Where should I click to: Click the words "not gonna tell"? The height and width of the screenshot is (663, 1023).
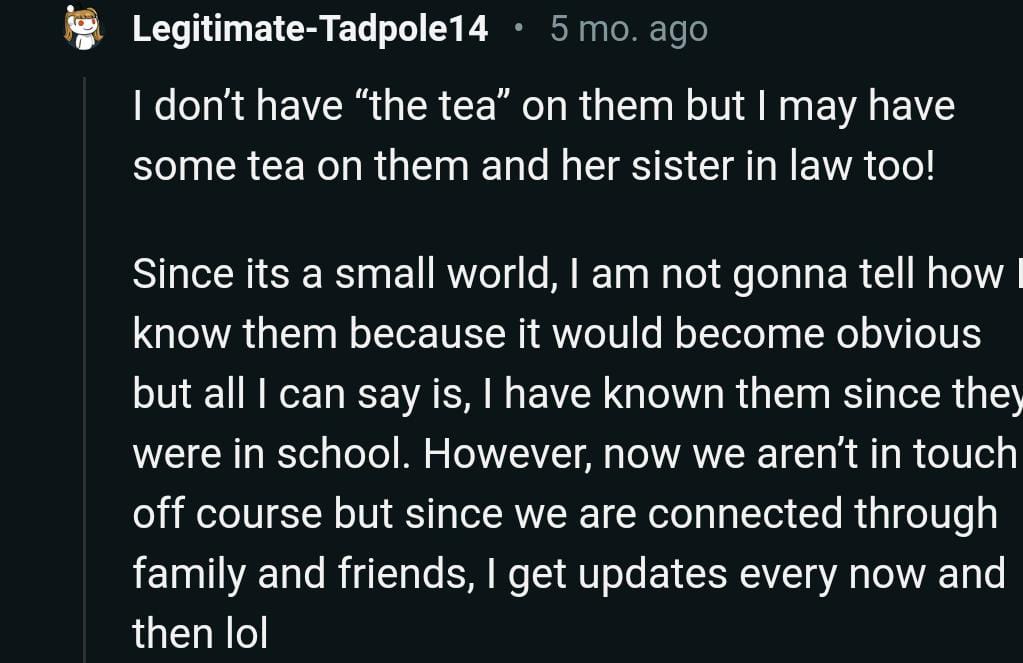click(758, 274)
